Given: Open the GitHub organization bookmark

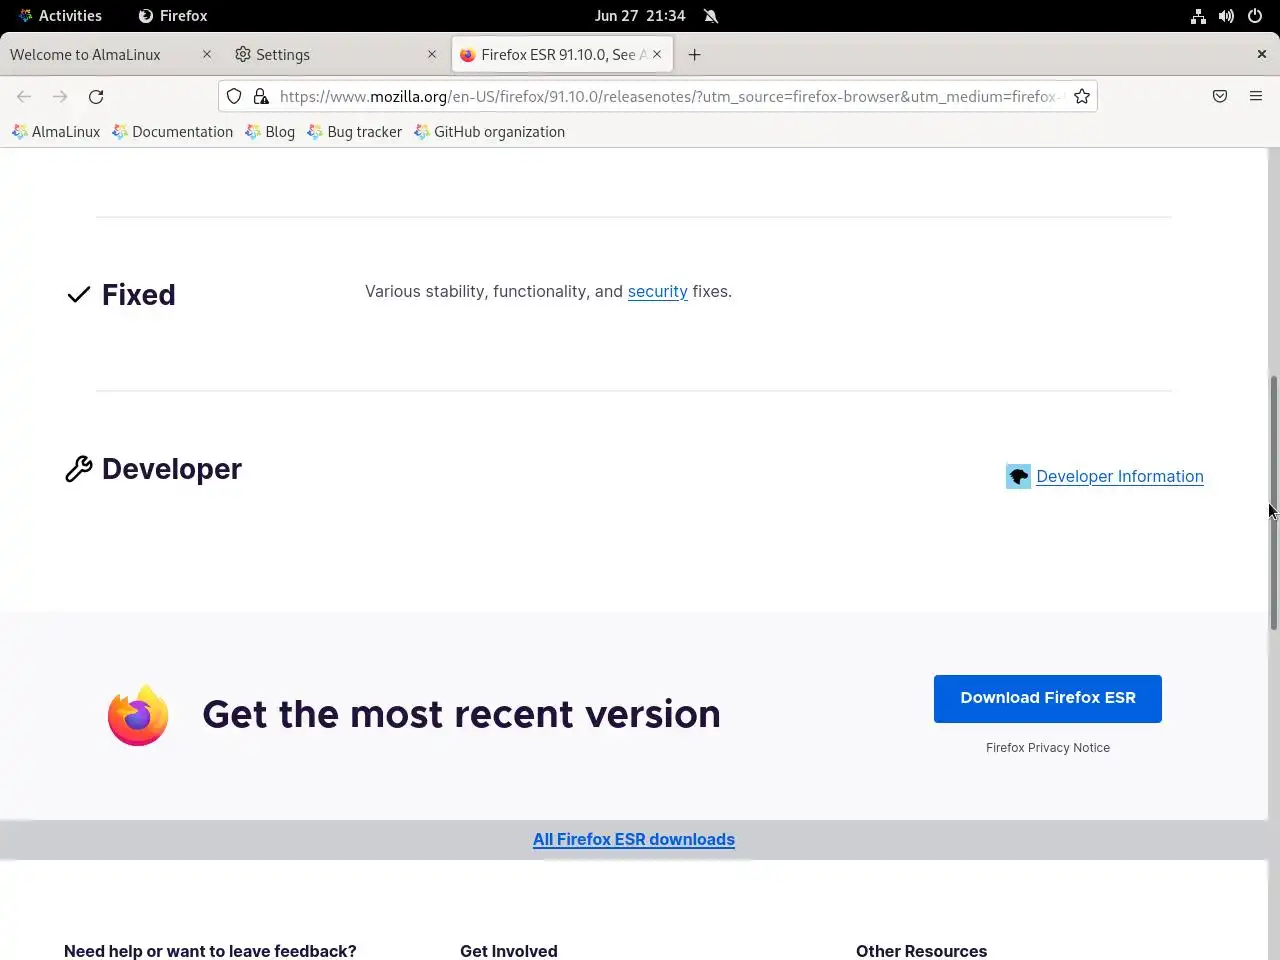Looking at the screenshot, I should tap(490, 132).
